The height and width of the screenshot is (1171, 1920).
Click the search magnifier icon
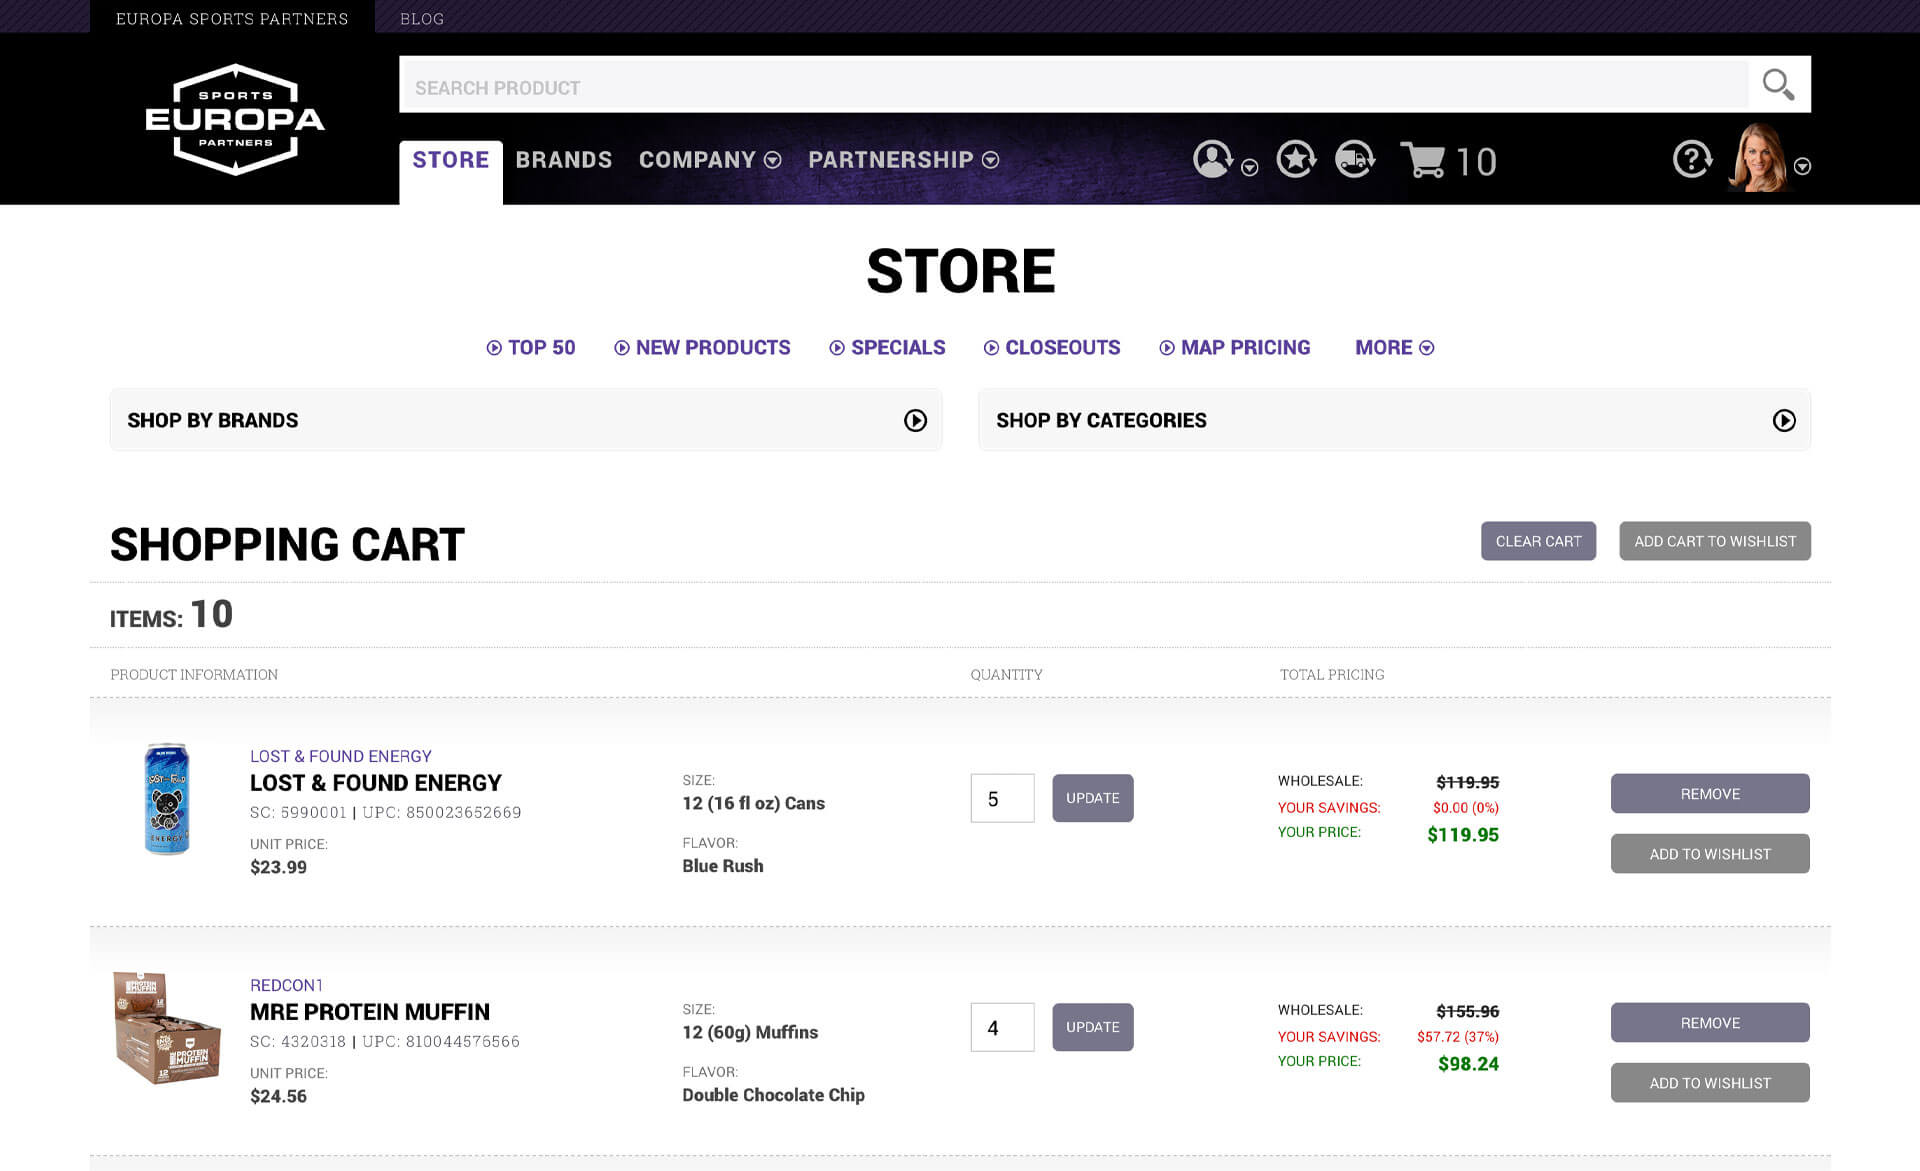coord(1778,85)
